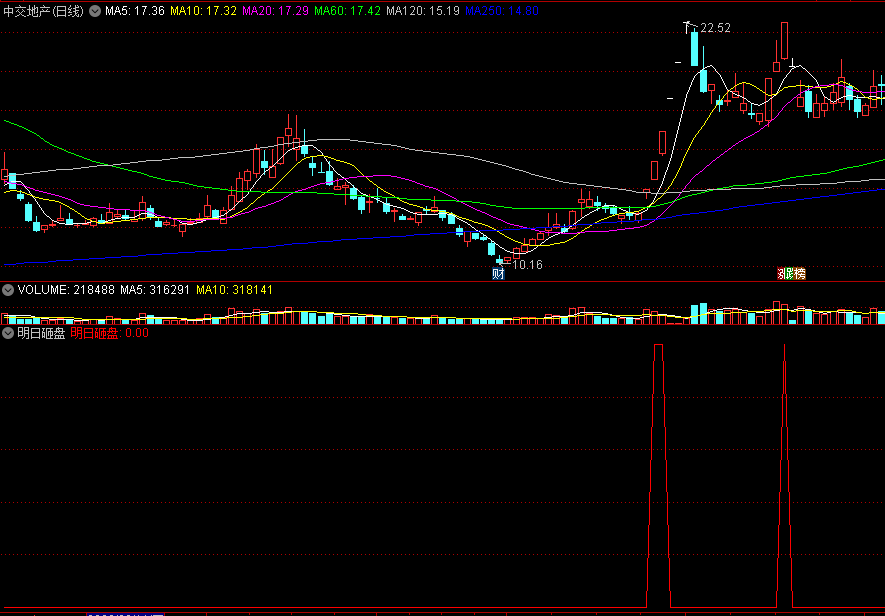
Task: Click the magenta MA20: 17.29 label
Action: click(275, 11)
